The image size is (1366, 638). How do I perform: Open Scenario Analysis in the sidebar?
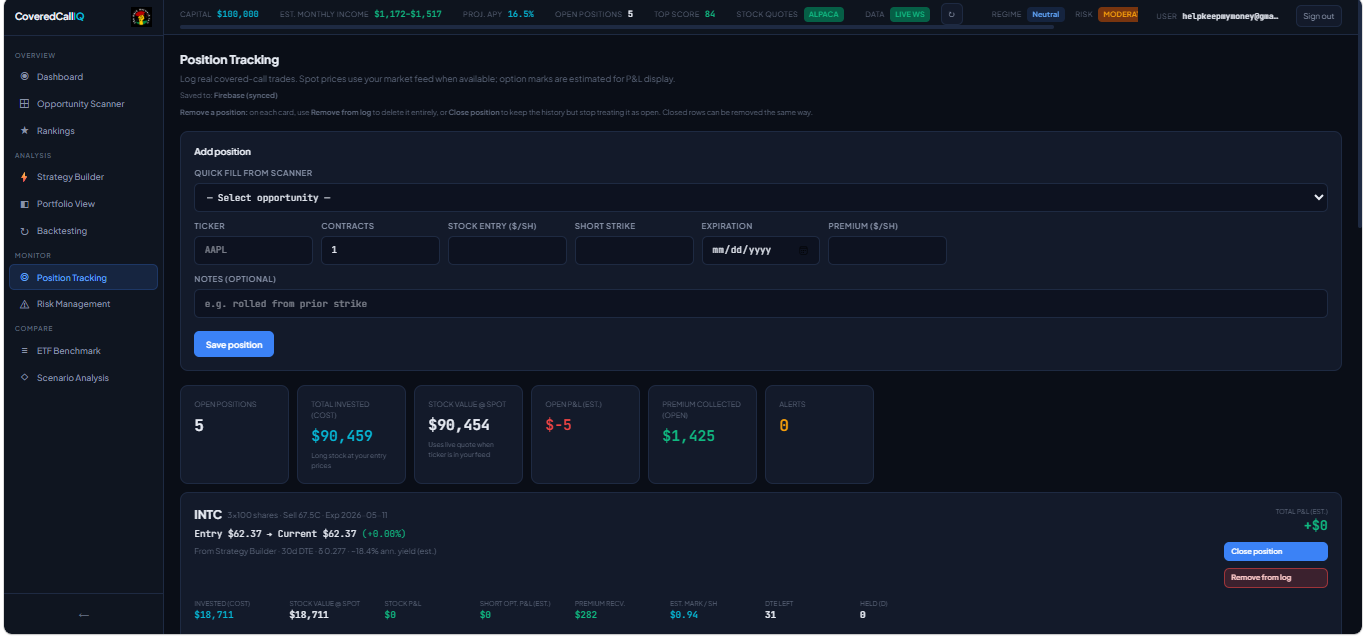[72, 378]
